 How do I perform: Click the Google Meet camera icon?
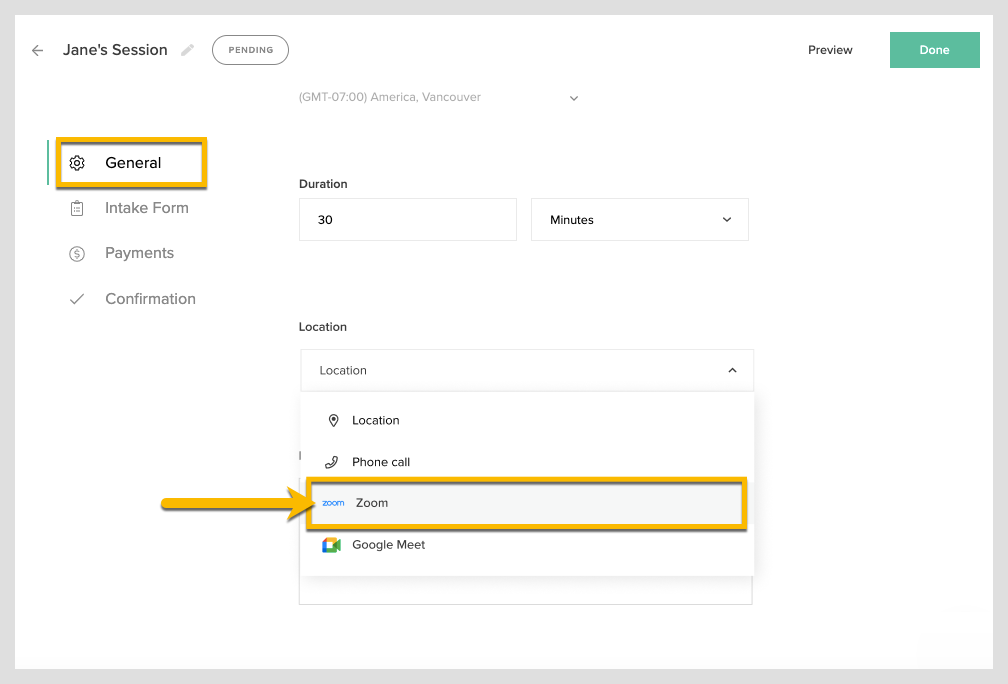[332, 545]
